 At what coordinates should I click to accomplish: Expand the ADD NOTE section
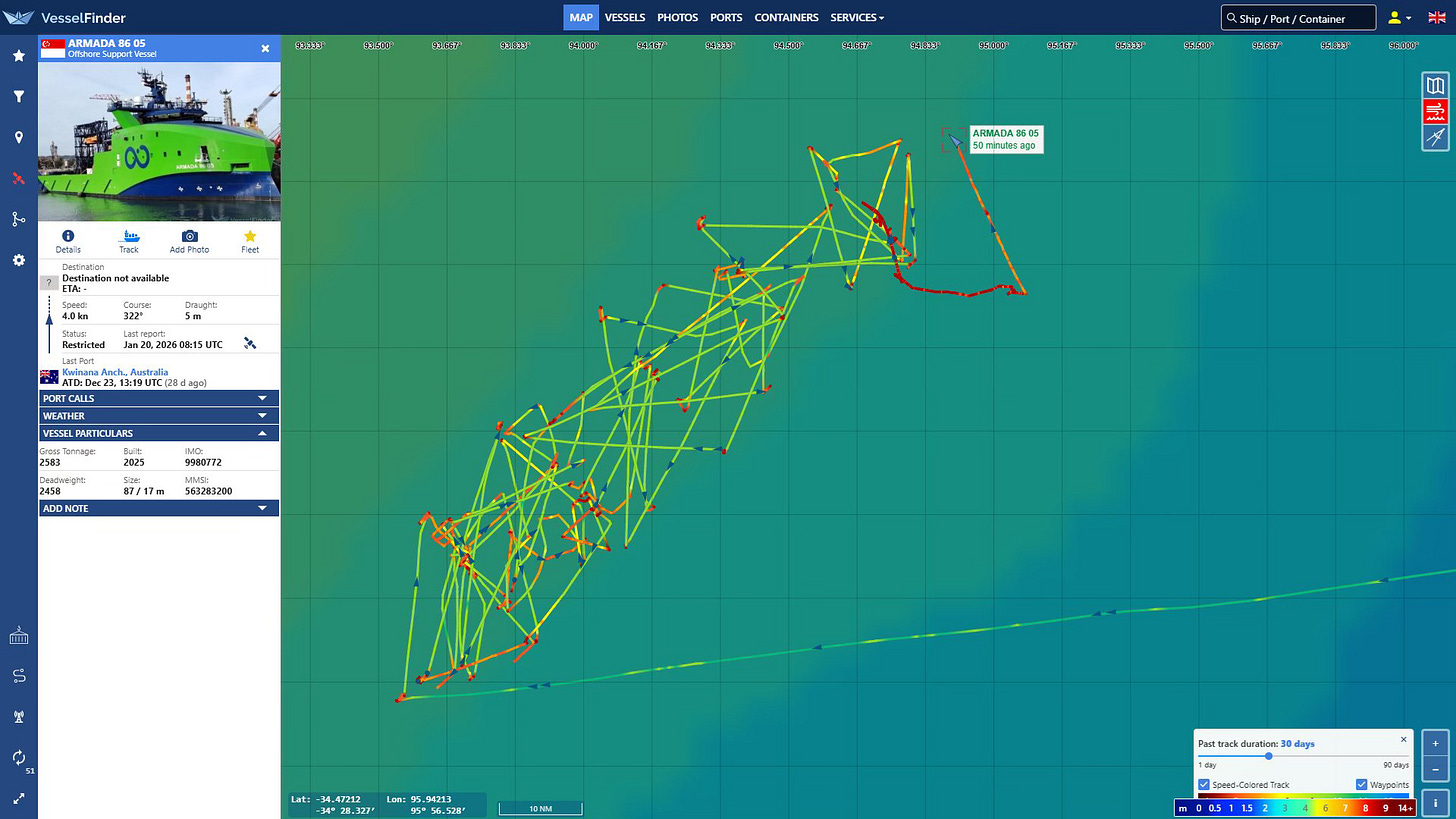pos(158,508)
